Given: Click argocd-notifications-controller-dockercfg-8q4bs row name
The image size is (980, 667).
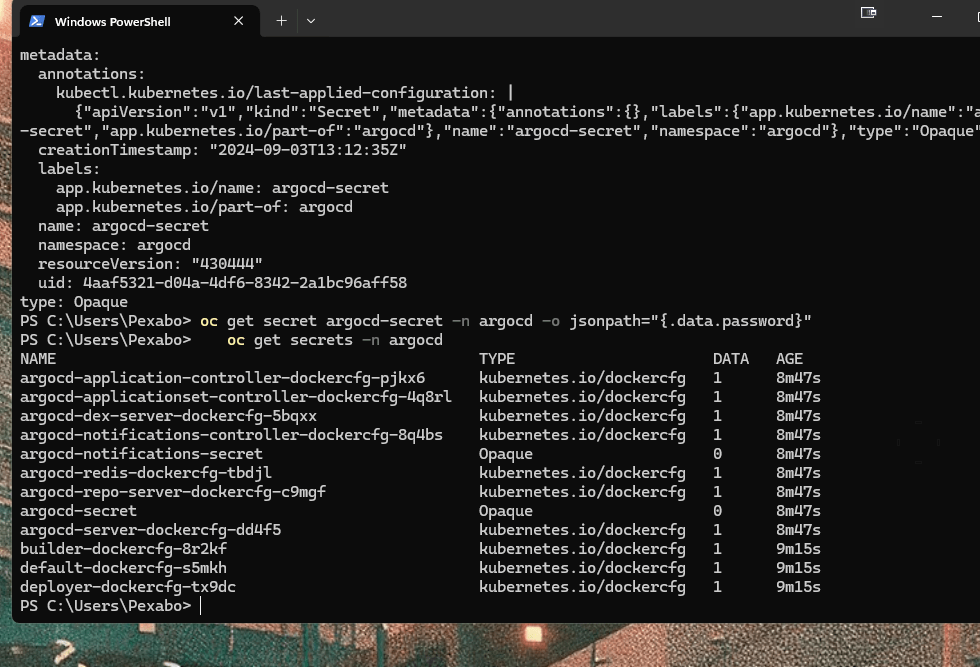Looking at the screenshot, I should [231, 435].
